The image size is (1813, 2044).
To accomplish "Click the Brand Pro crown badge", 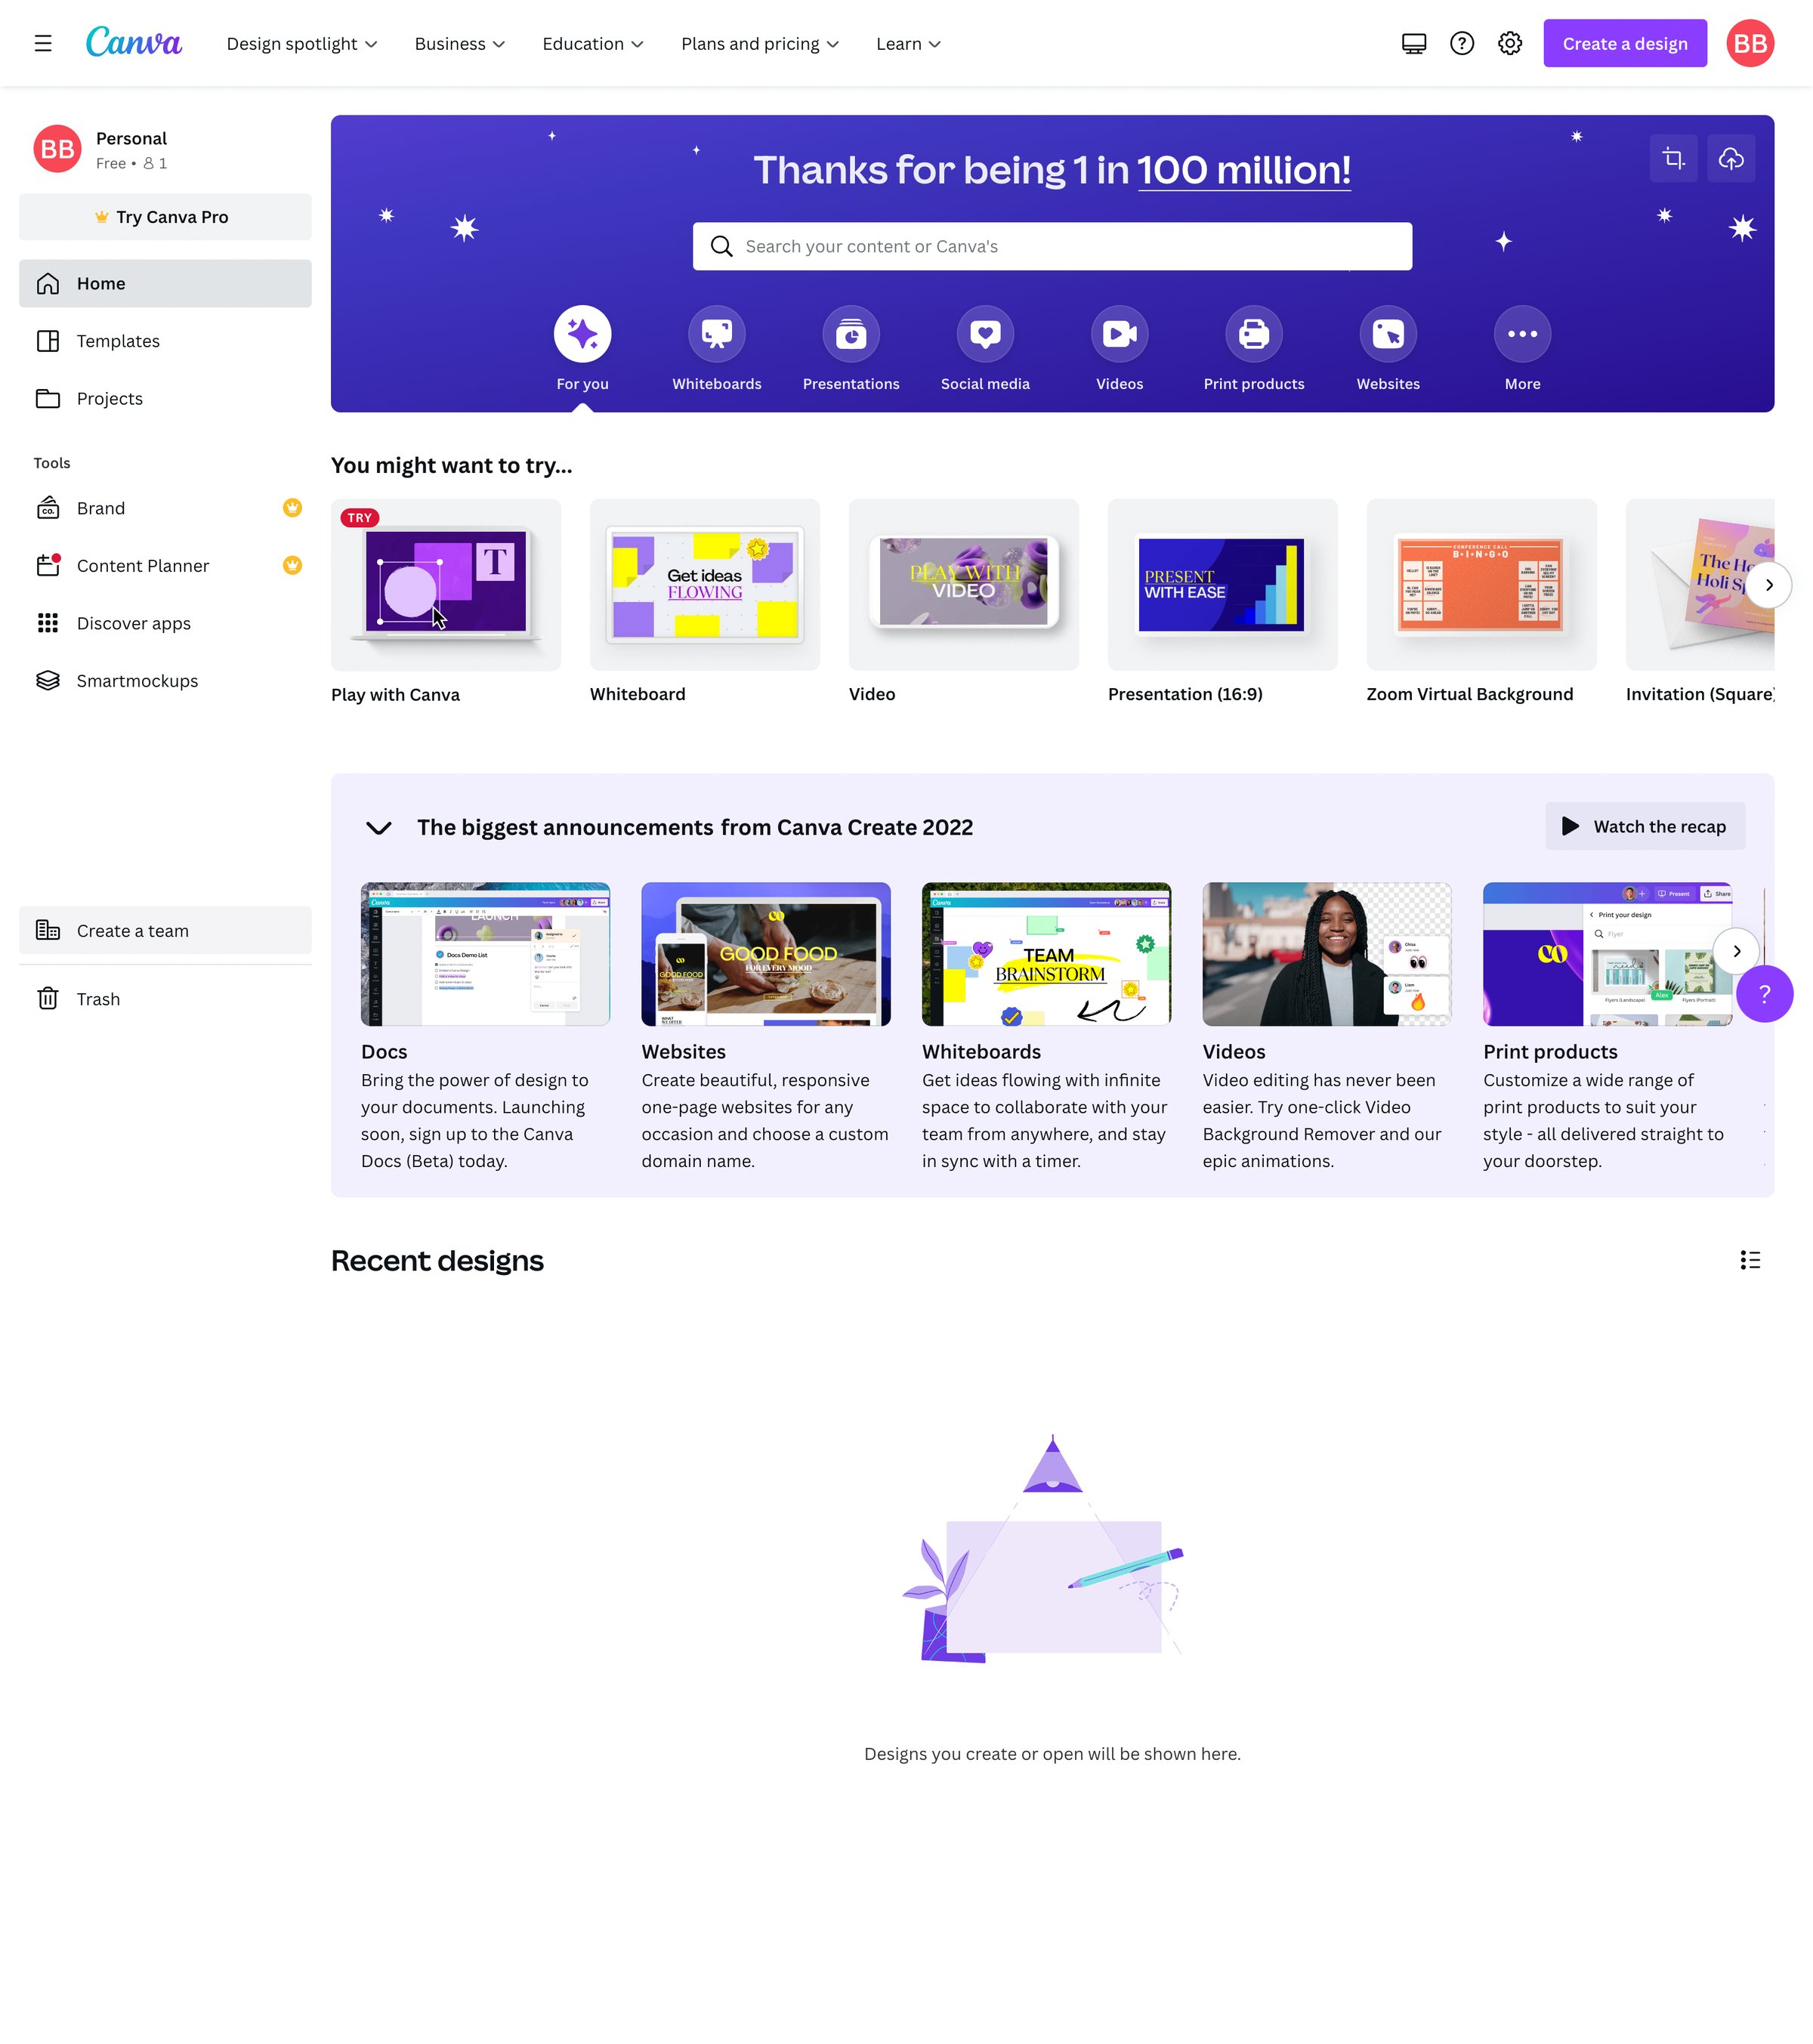I will 292,508.
